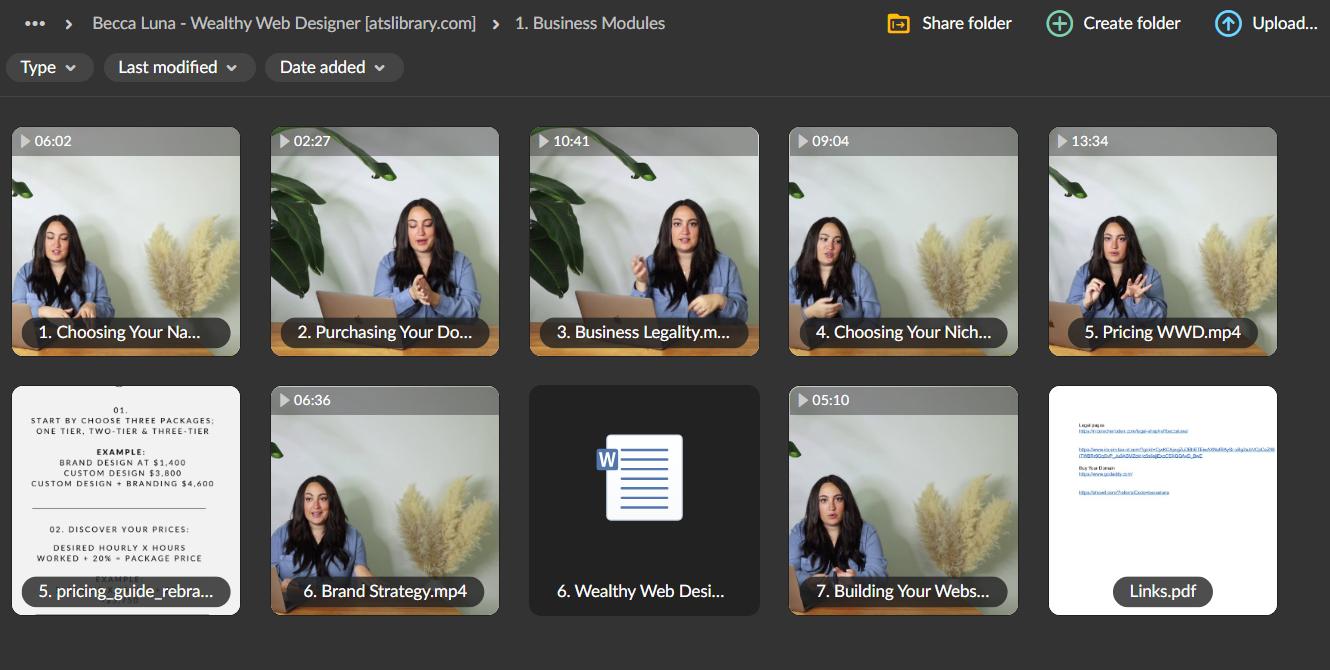Play the 6. Brand Strategy.mp4 video
This screenshot has height=670, width=1330.
pos(385,500)
